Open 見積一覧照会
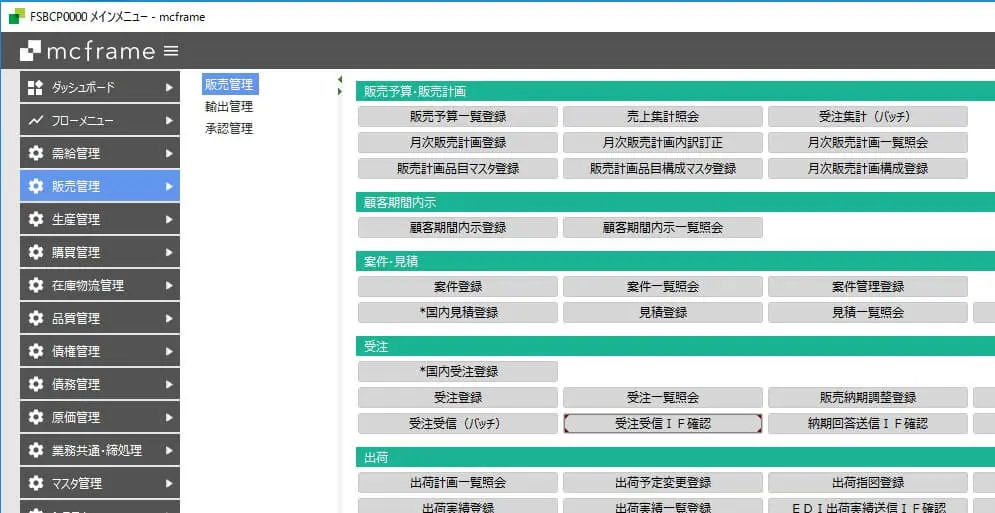995x513 pixels. tap(867, 313)
